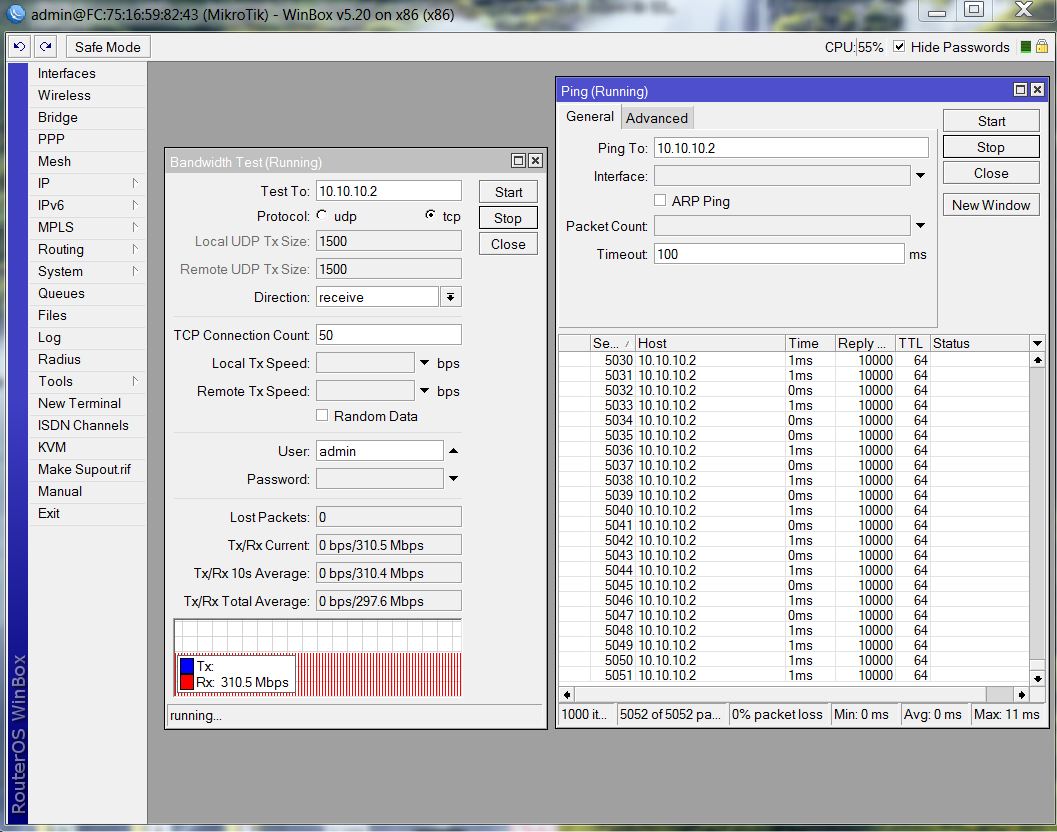Viewport: 1057px width, 832px height.
Task: Enable the ARP Ping checkbox
Action: click(x=660, y=200)
